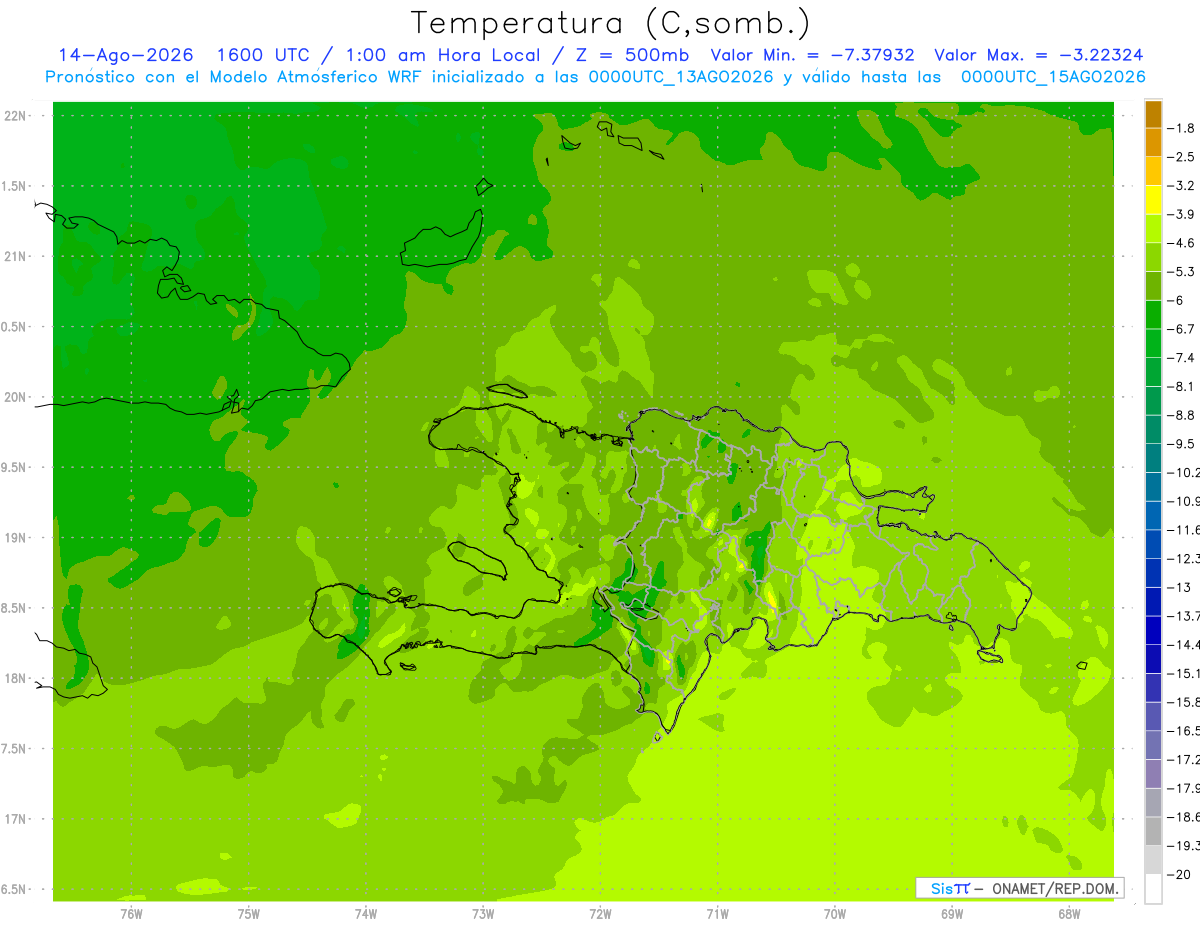Select the '73W' longitude label
This screenshot has width=1200, height=927.
coord(483,914)
